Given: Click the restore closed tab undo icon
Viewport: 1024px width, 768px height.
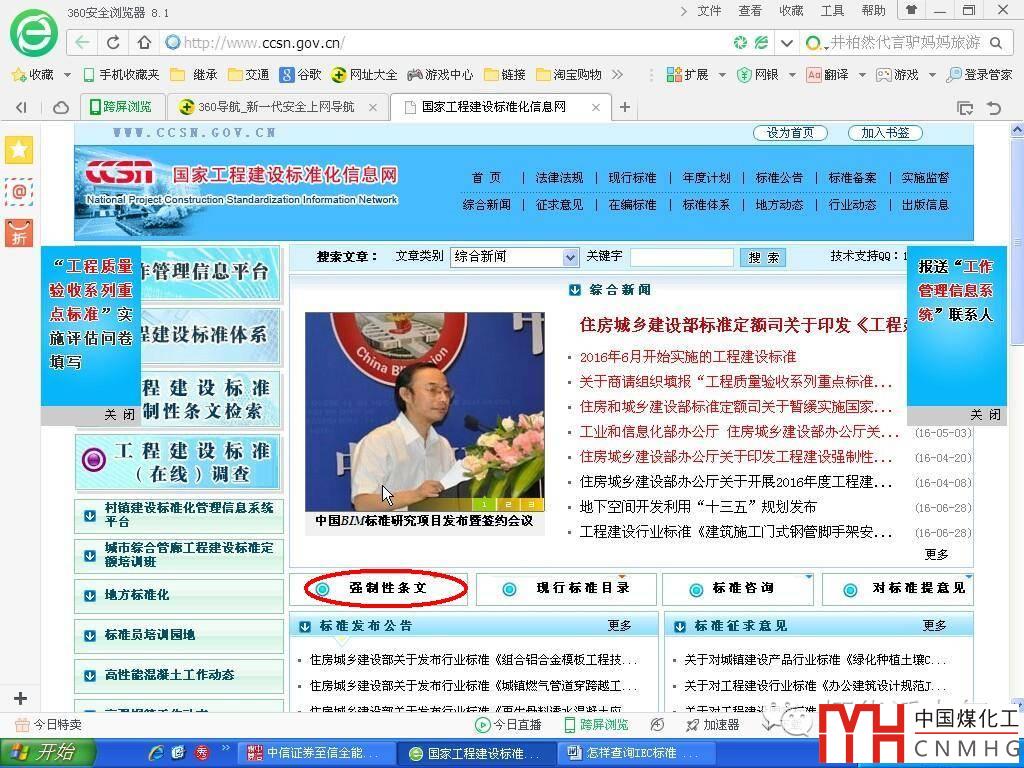Looking at the screenshot, I should [x=994, y=107].
